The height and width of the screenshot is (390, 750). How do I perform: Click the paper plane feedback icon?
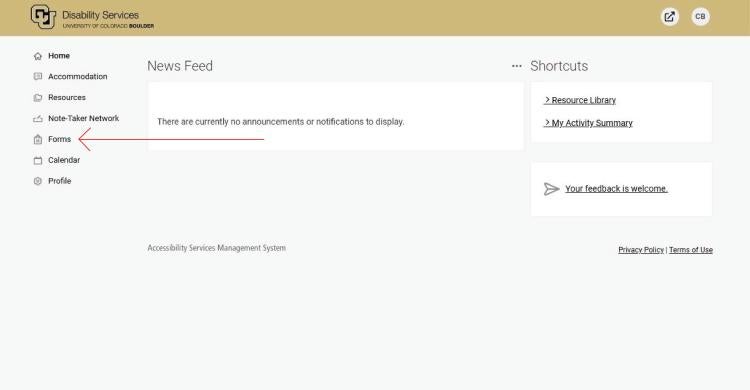pos(551,189)
